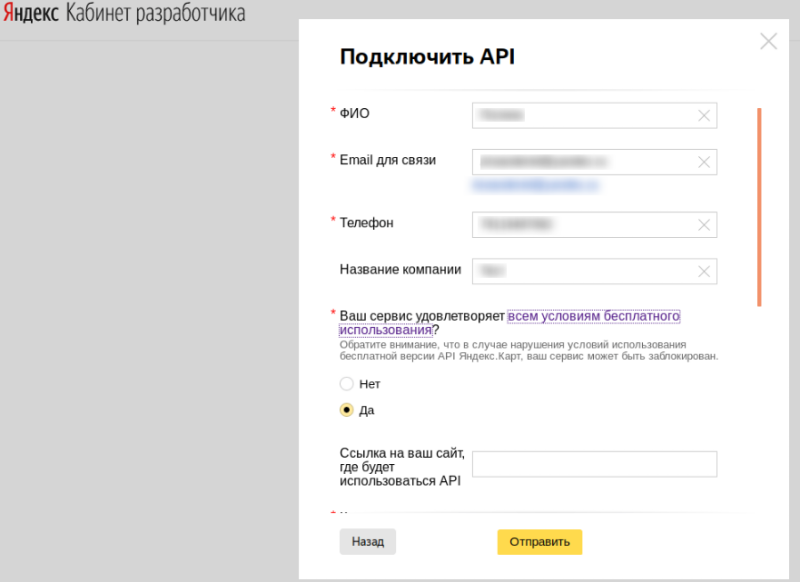This screenshot has width=800, height=582.
Task: Open Кабинет разработчика header link
Action: [x=156, y=13]
